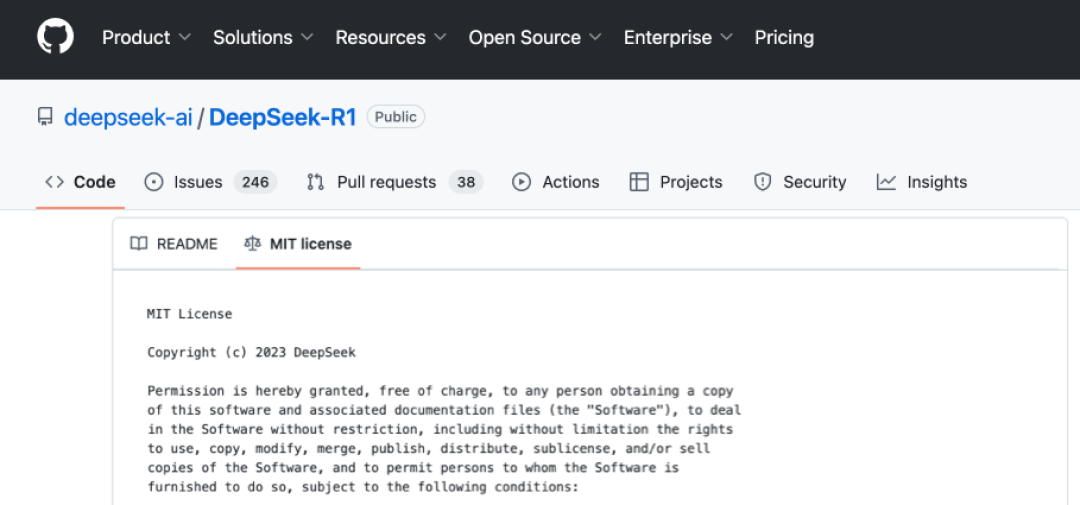
Task: Click the Security shield icon
Action: coord(762,182)
